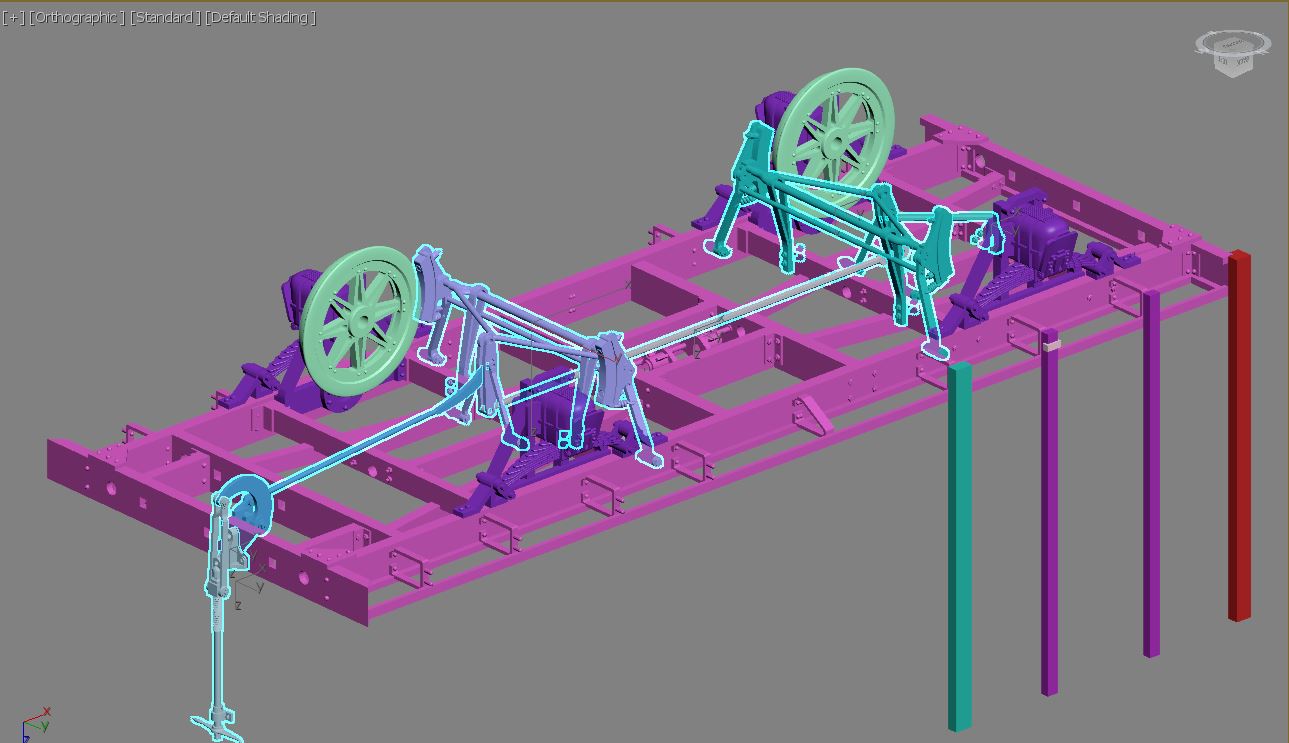Select the purple pillar with white band
This screenshot has width=1289, height=743.
(1049, 520)
